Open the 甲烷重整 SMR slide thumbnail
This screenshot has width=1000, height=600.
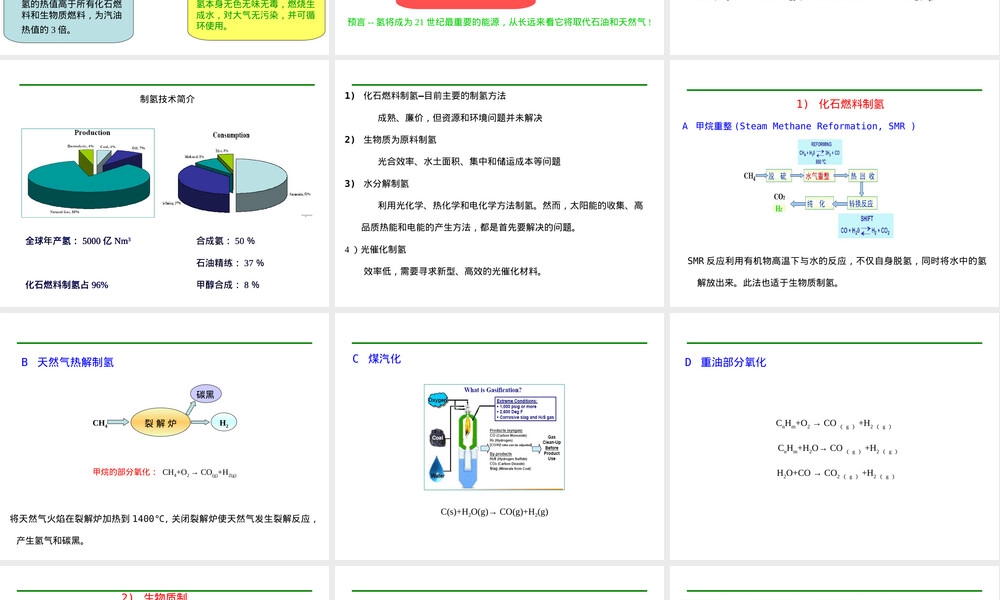835,183
